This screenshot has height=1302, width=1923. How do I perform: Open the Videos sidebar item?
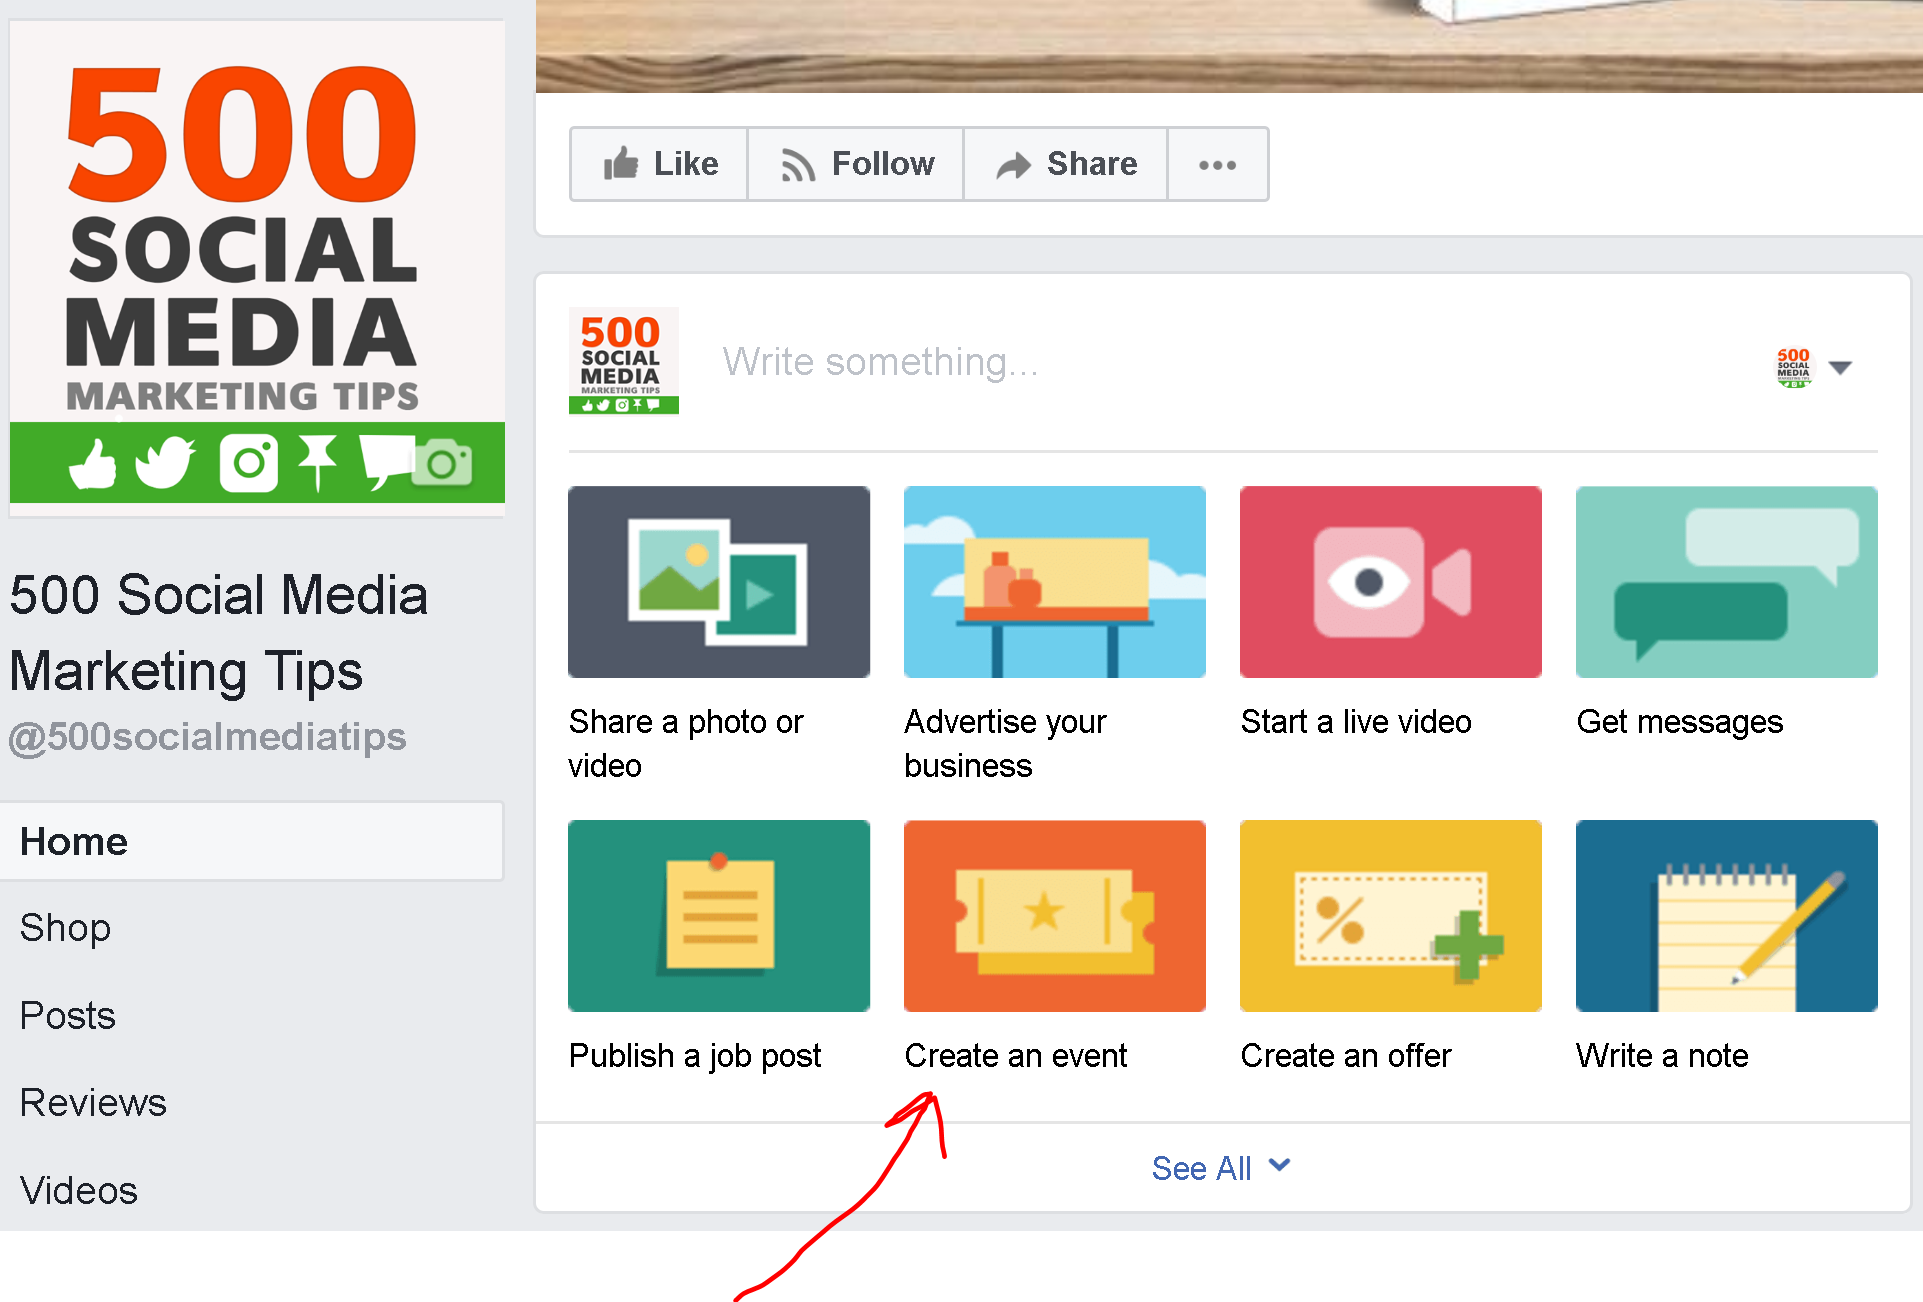tap(78, 1190)
